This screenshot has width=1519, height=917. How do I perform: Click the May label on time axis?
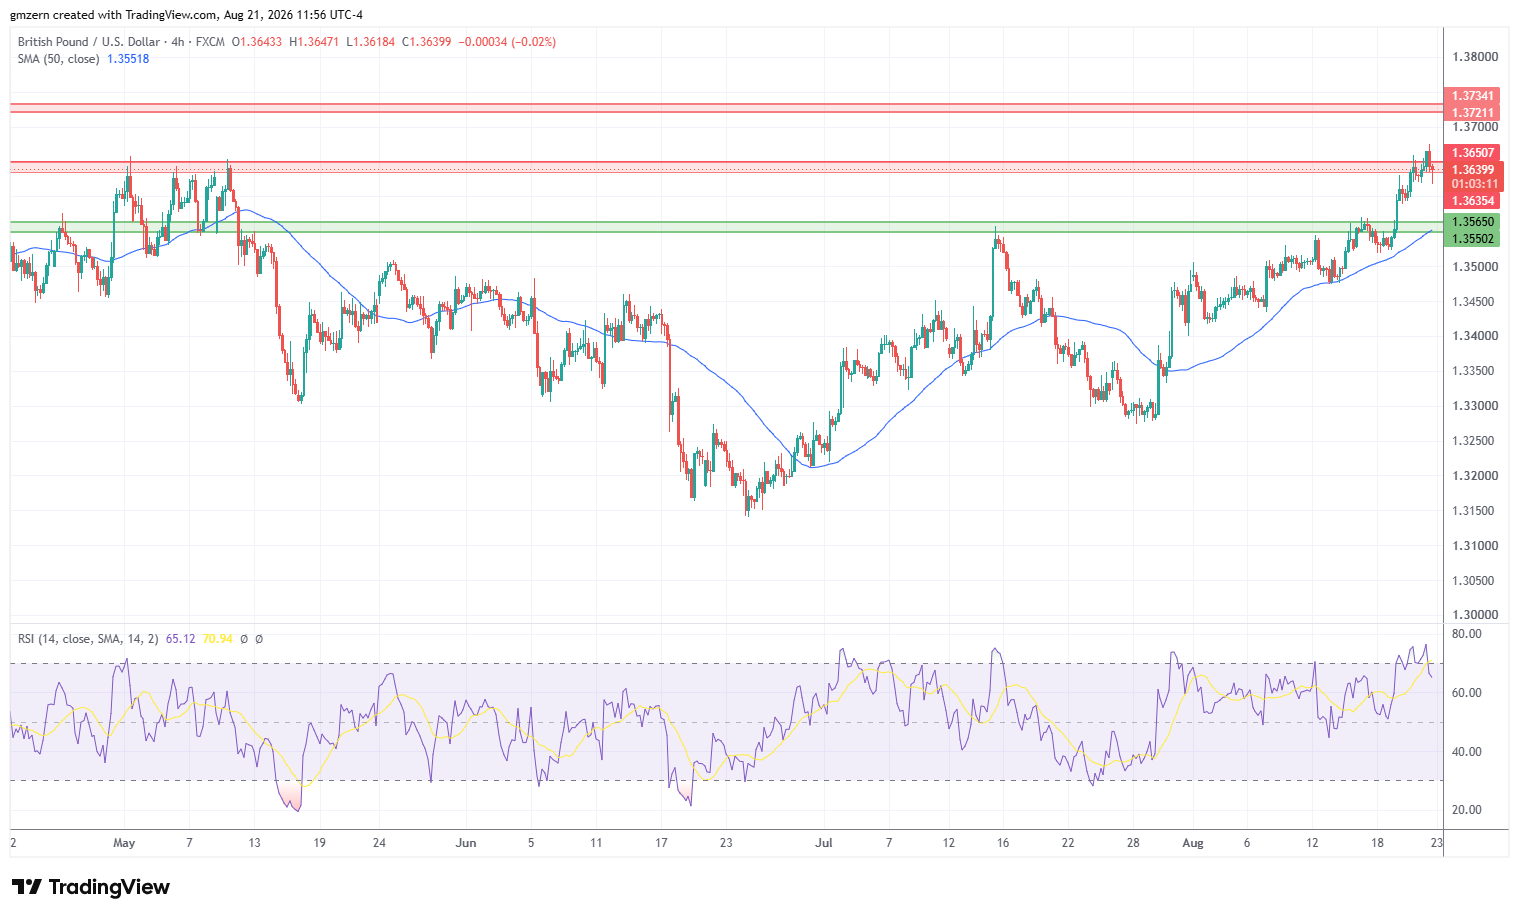[124, 843]
